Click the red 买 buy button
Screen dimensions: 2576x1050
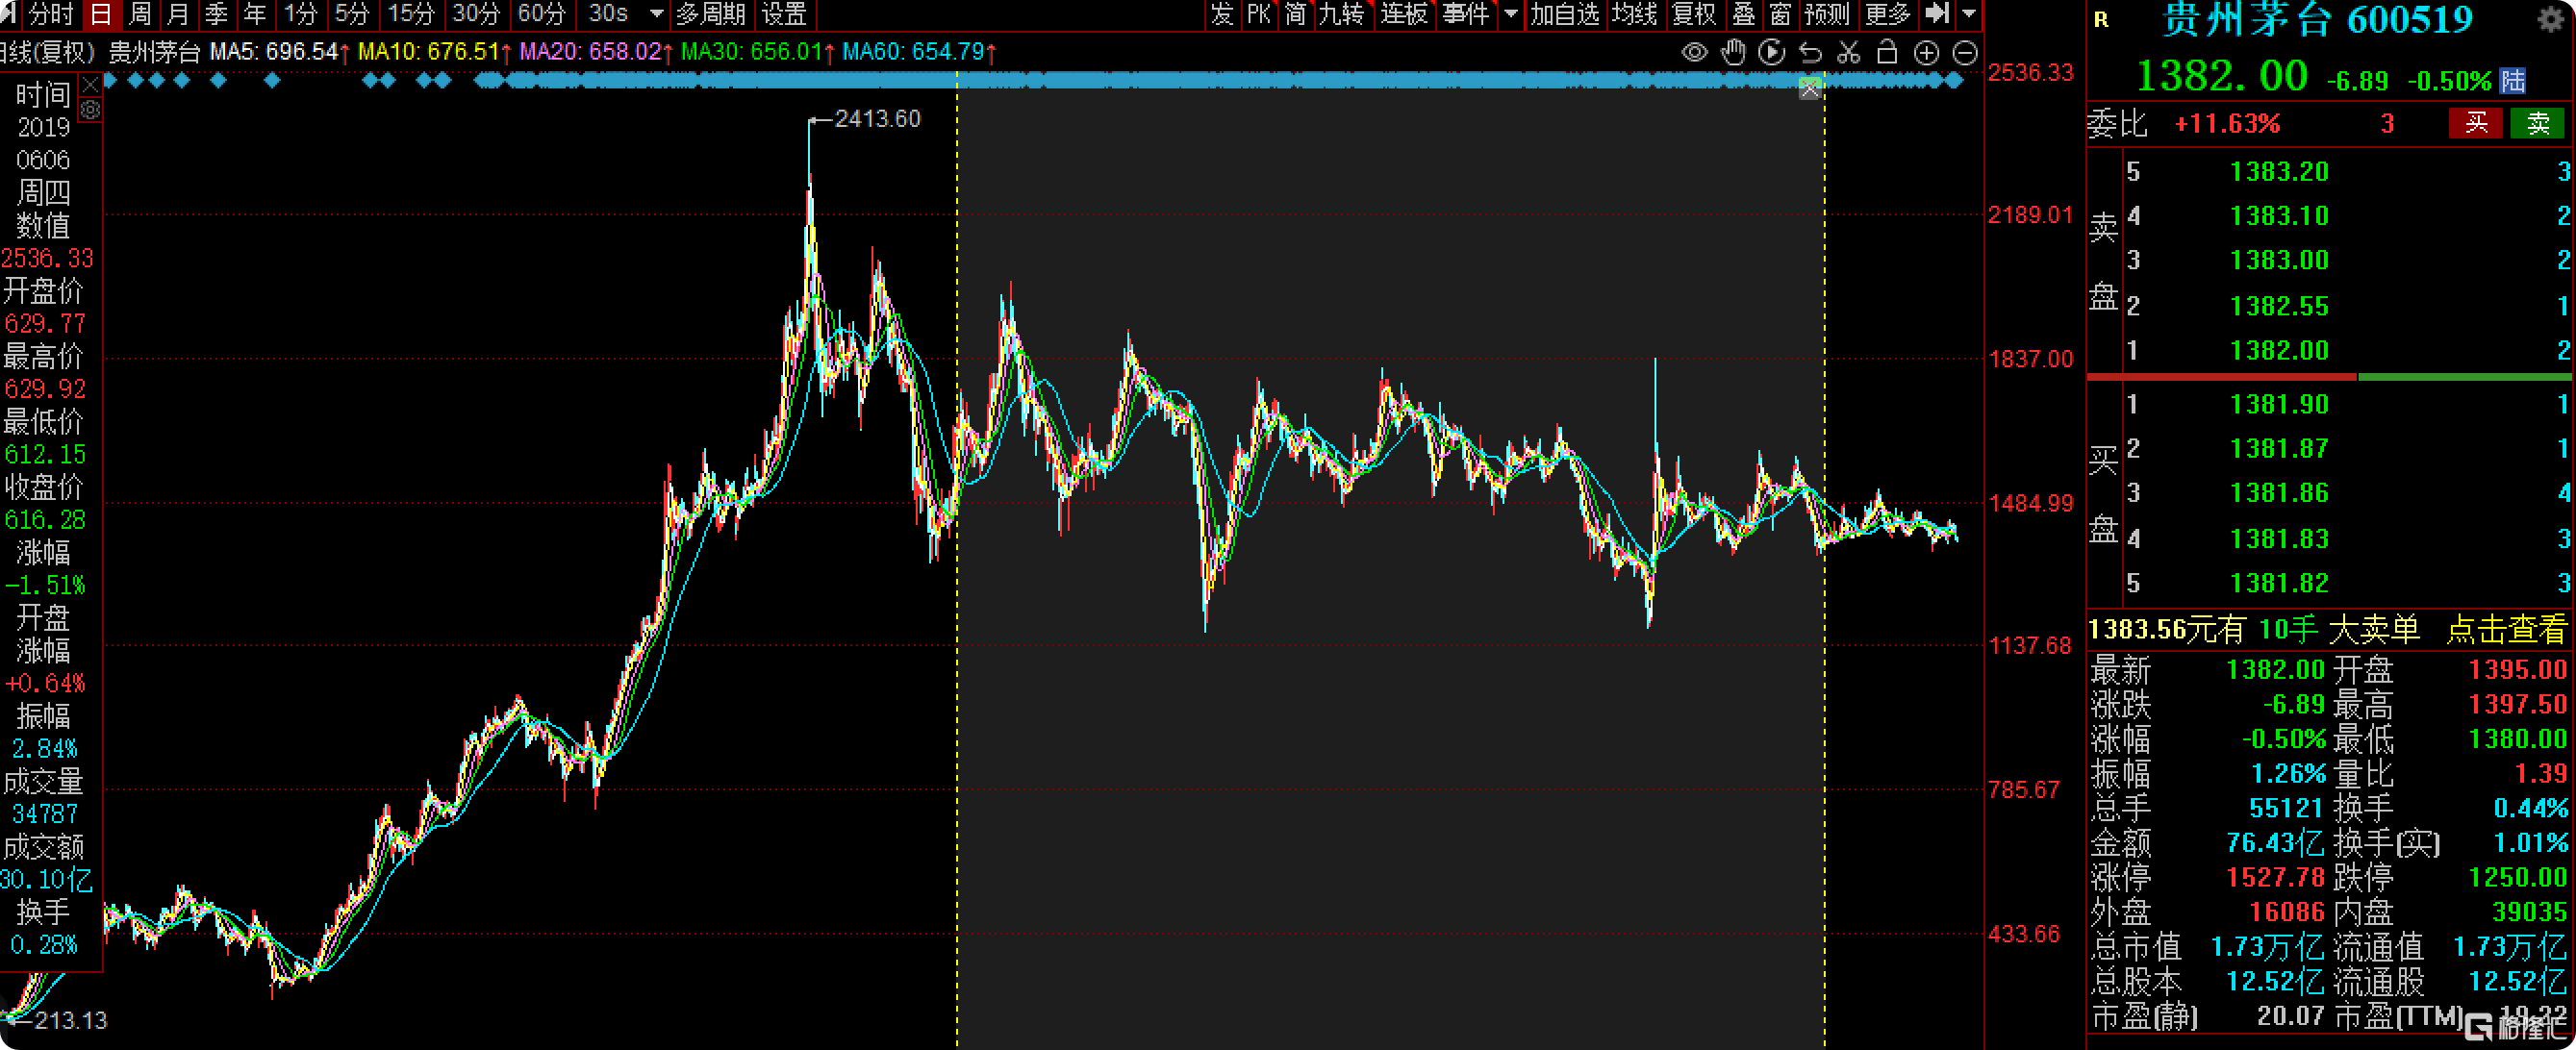[2476, 123]
